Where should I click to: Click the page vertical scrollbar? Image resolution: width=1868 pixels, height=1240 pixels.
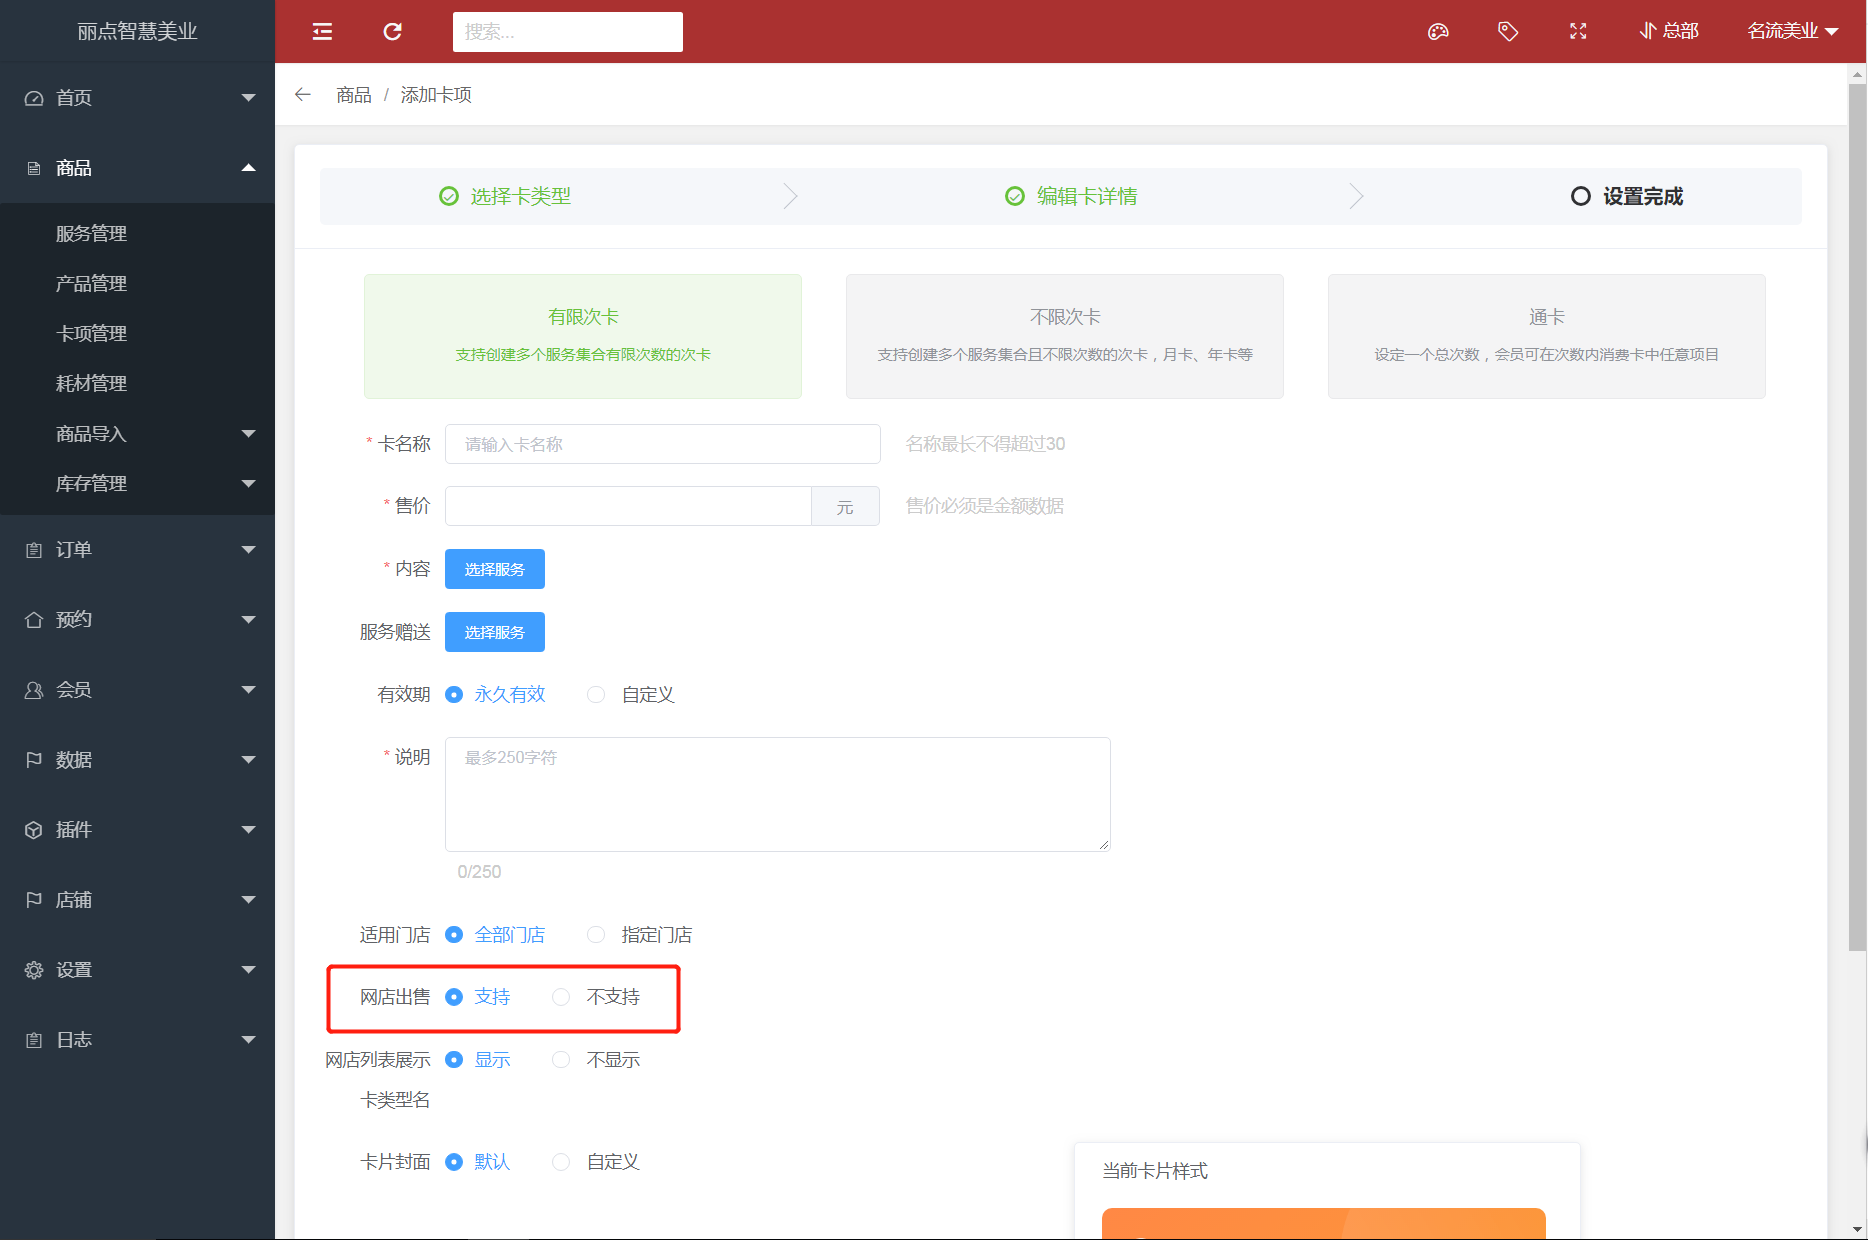click(1857, 515)
